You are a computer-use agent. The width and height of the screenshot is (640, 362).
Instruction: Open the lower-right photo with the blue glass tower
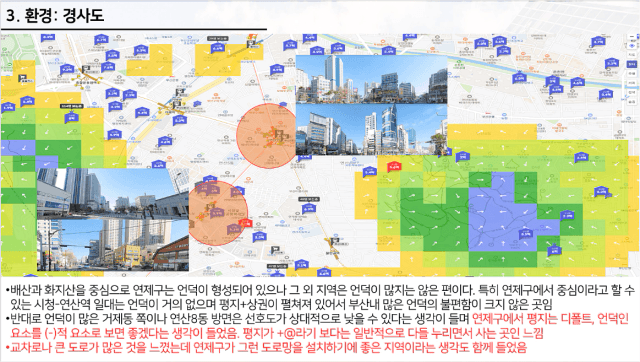coord(371,130)
